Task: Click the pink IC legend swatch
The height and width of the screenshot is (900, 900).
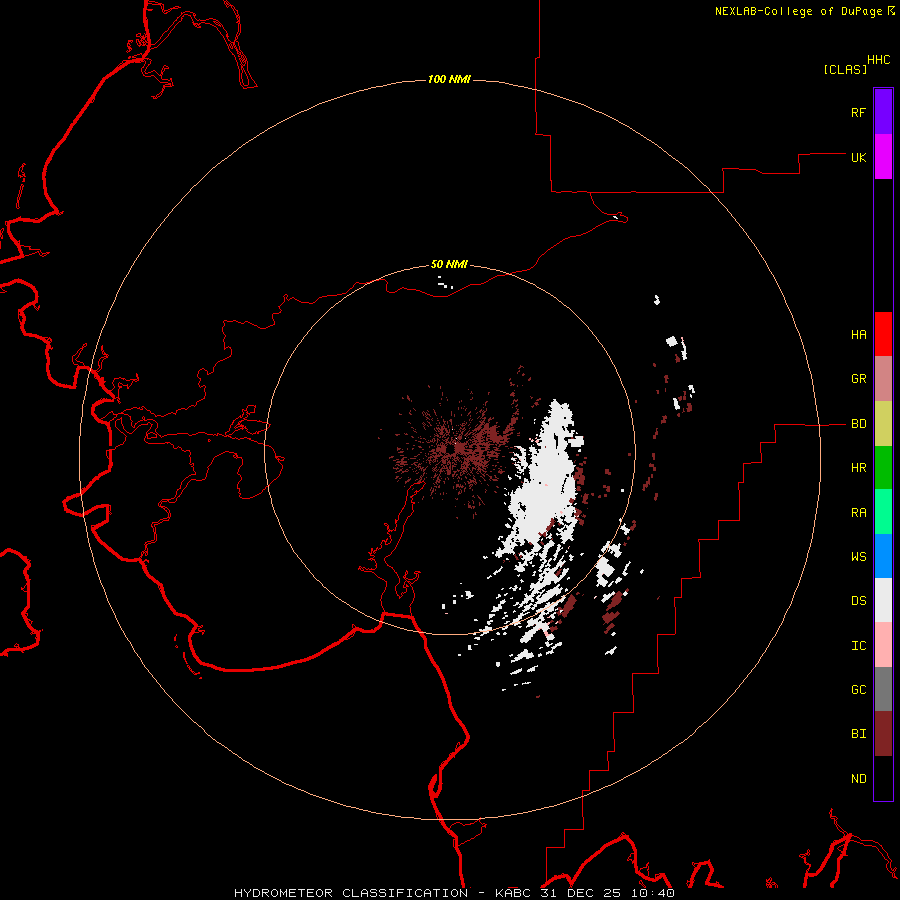Action: click(x=883, y=645)
